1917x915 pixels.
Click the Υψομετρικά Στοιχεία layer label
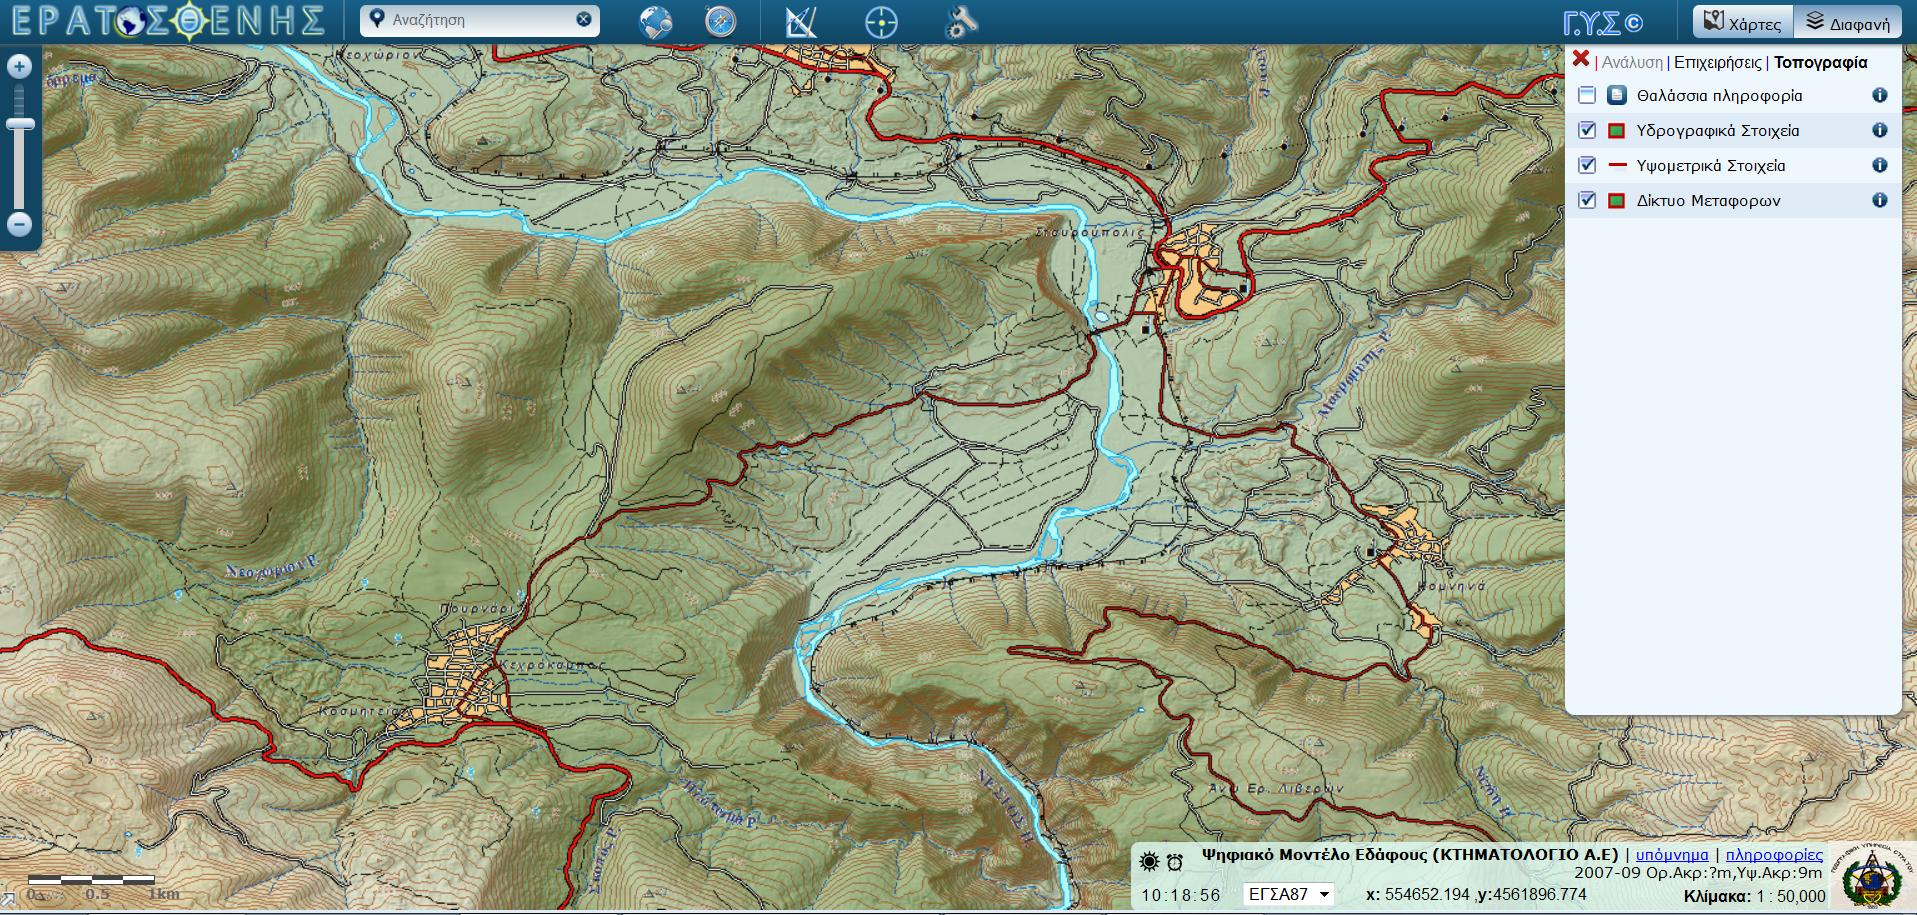(x=1710, y=166)
